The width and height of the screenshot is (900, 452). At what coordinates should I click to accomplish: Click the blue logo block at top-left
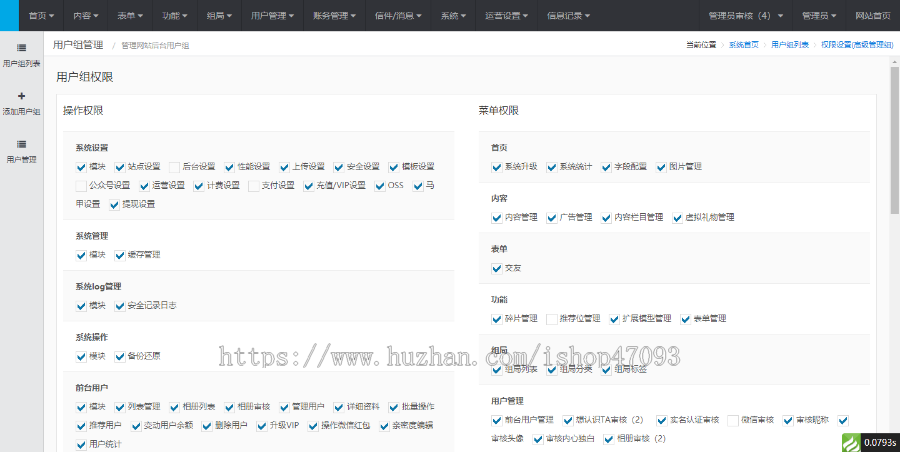(9, 15)
